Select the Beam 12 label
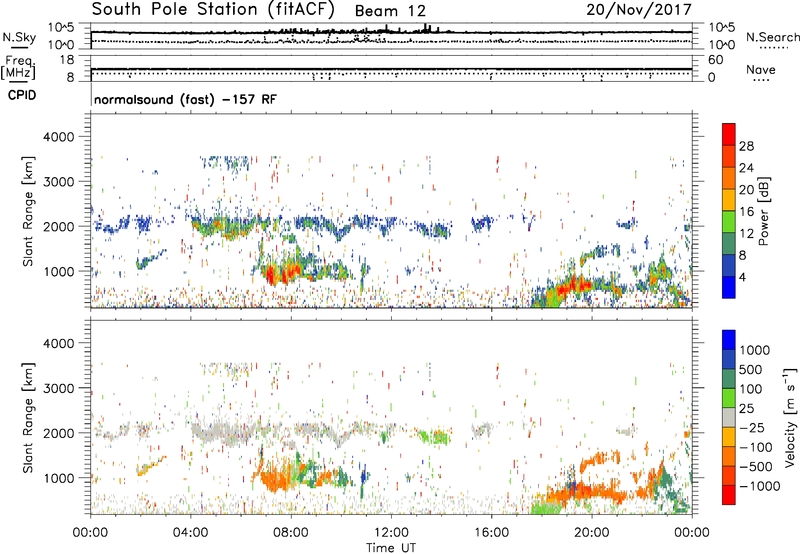 click(390, 11)
